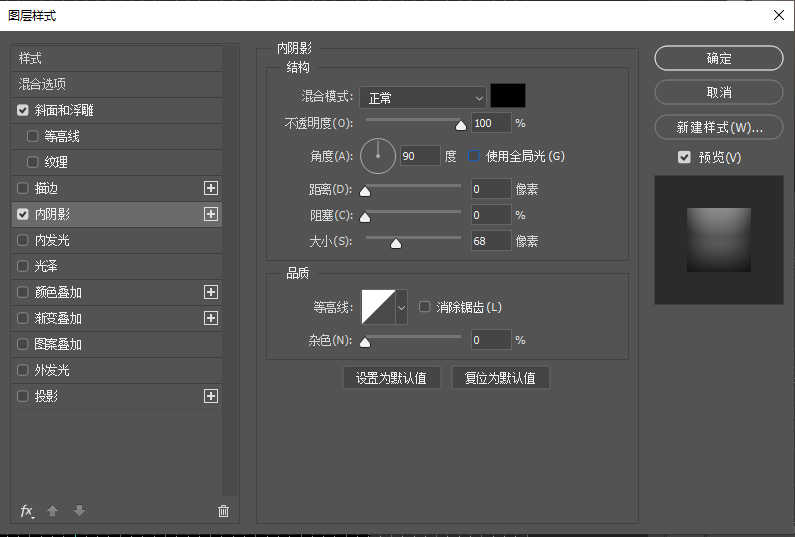Select the 内发光 effect row
The width and height of the screenshot is (795, 537).
pyautogui.click(x=117, y=240)
